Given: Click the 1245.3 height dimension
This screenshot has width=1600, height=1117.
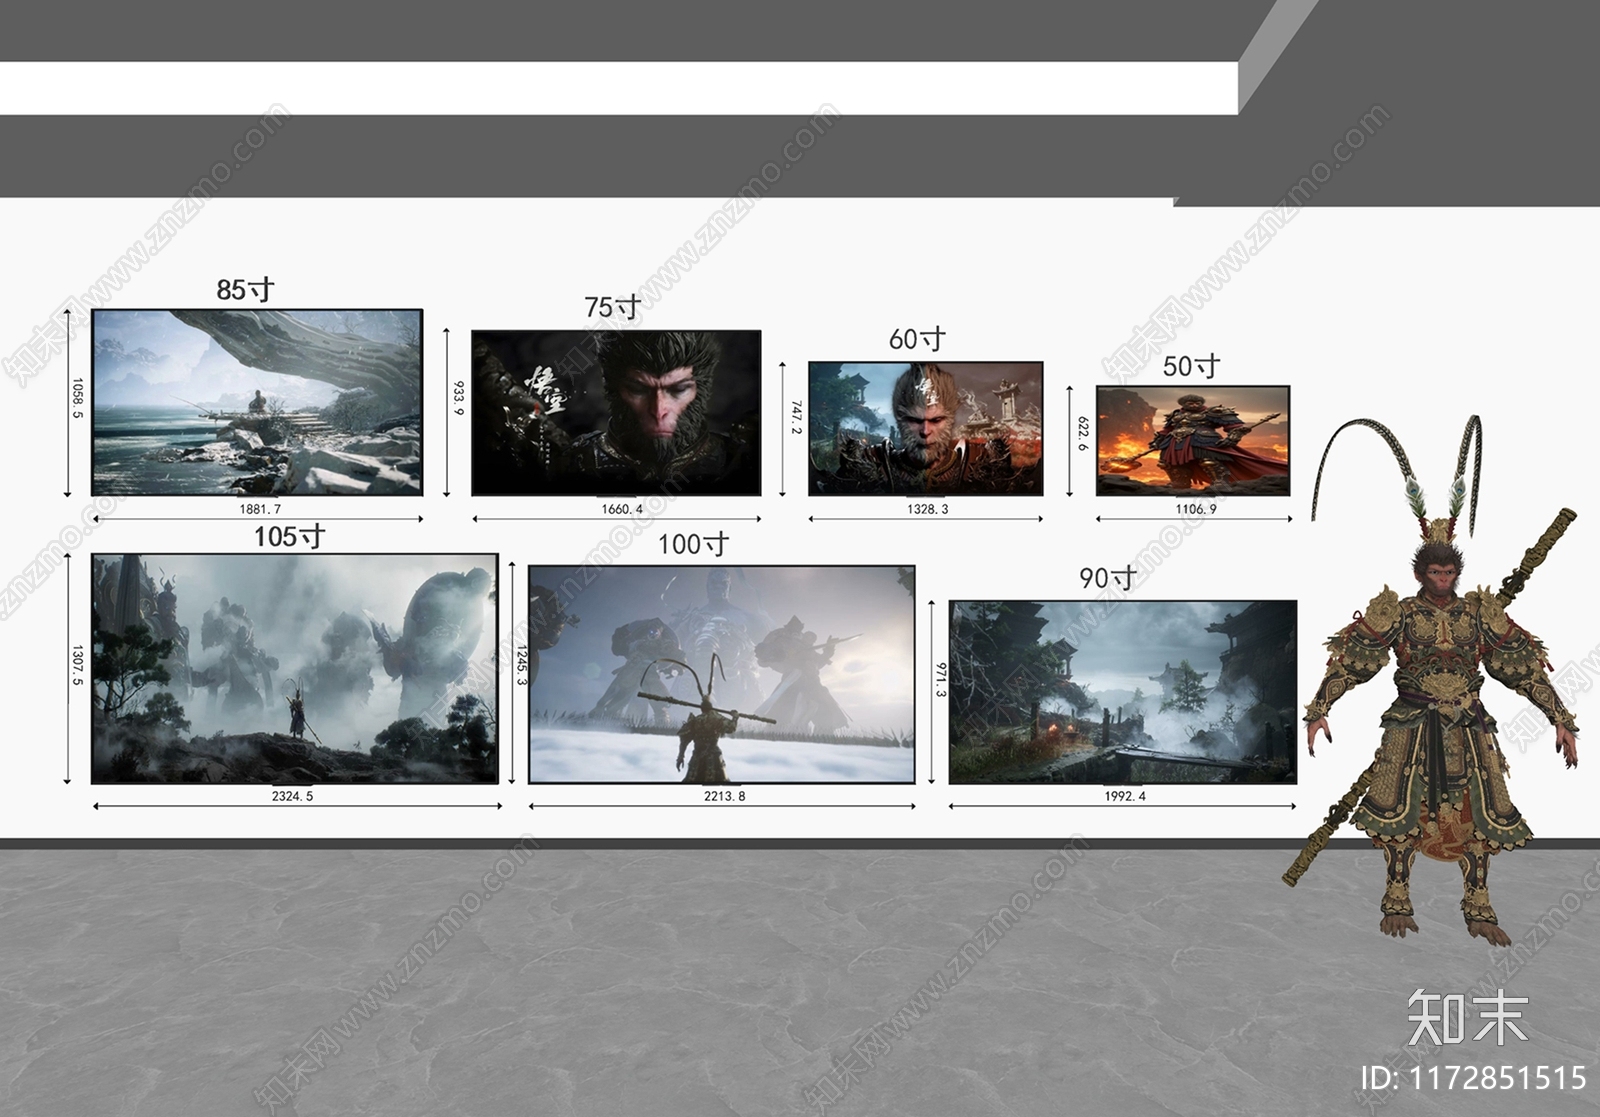Looking at the screenshot, I should coord(521,664).
